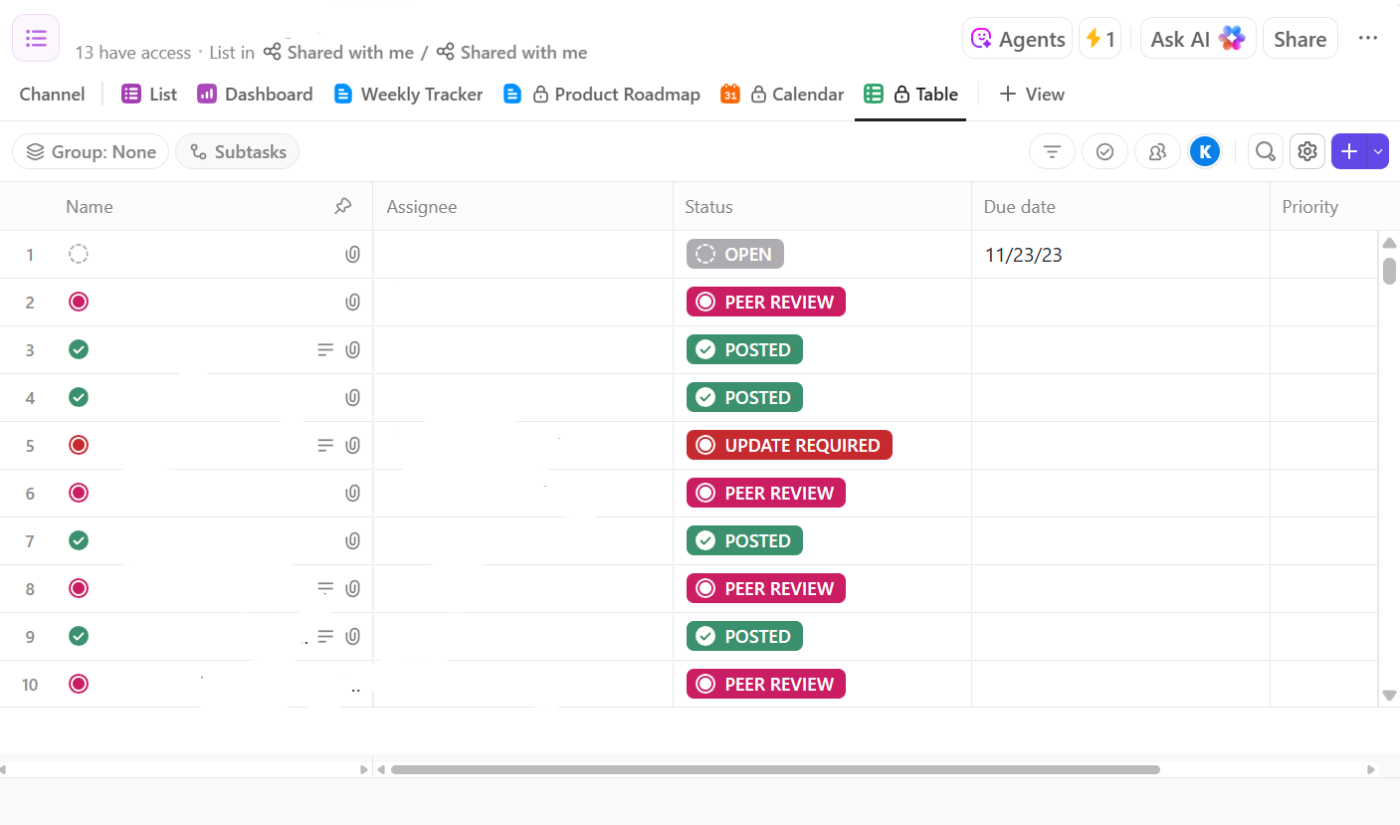The height and width of the screenshot is (825, 1400).
Task: Click row 2 status circle icon
Action: (78, 302)
